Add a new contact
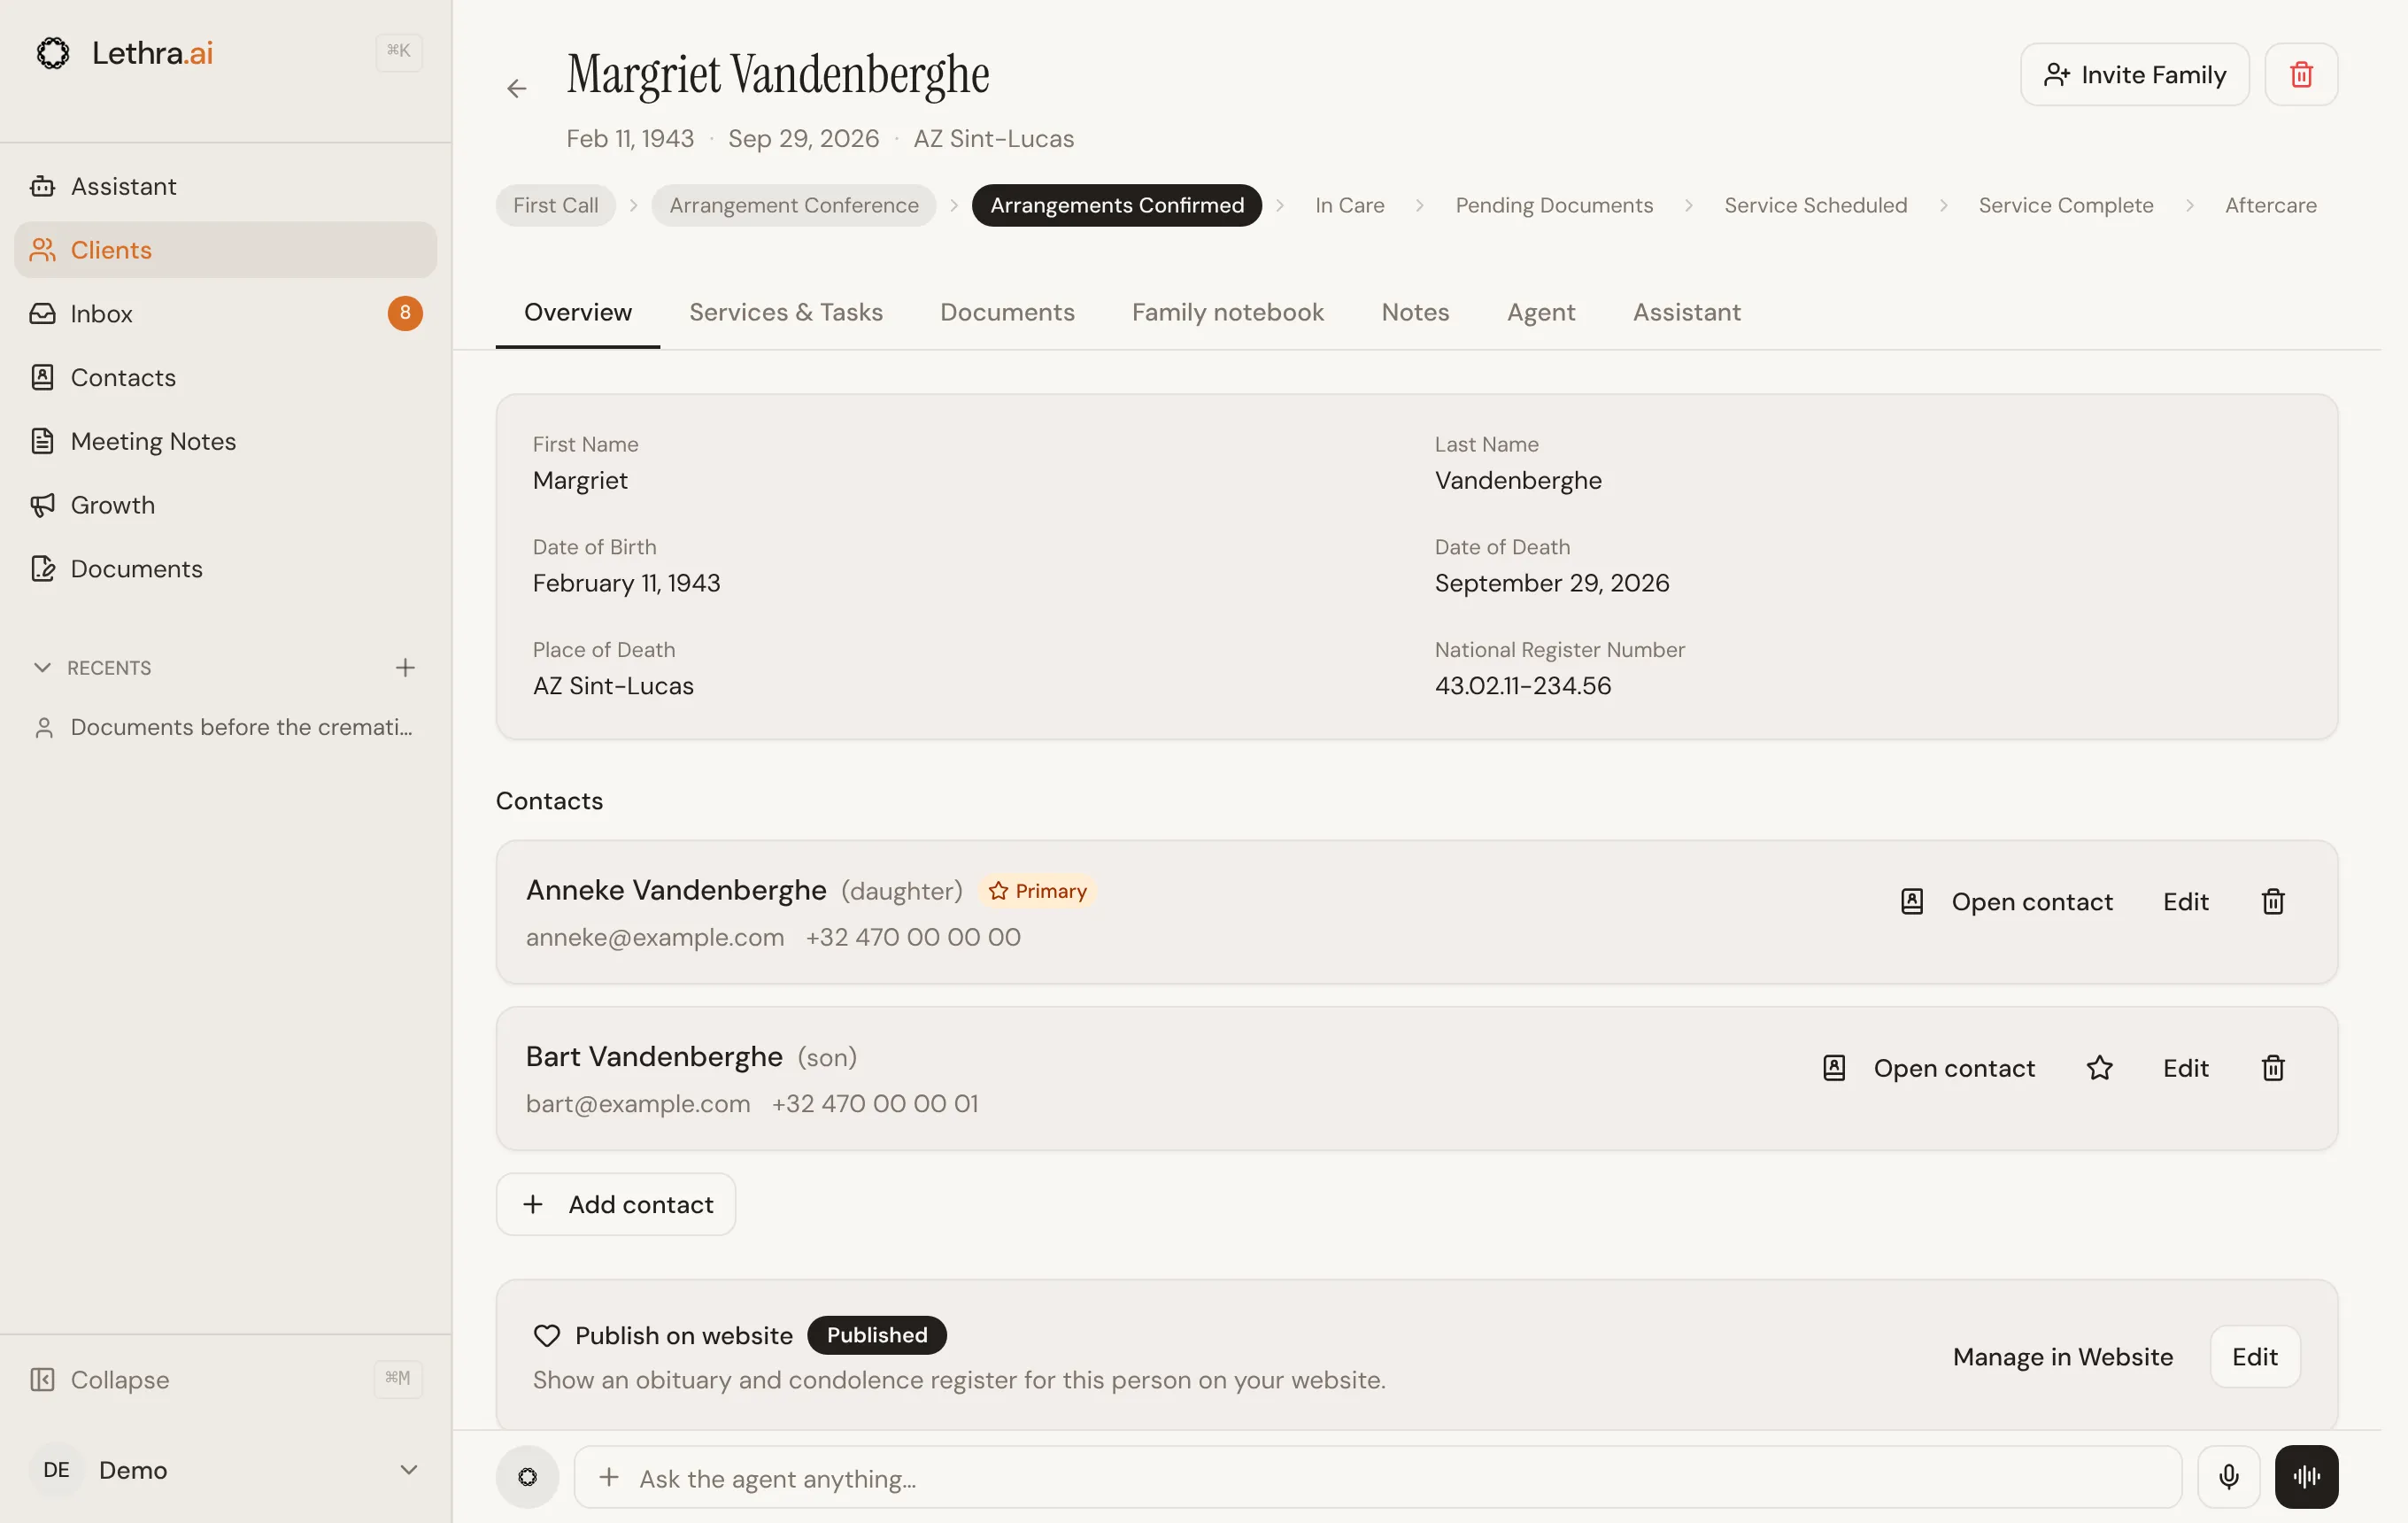The height and width of the screenshot is (1523, 2408). click(616, 1205)
